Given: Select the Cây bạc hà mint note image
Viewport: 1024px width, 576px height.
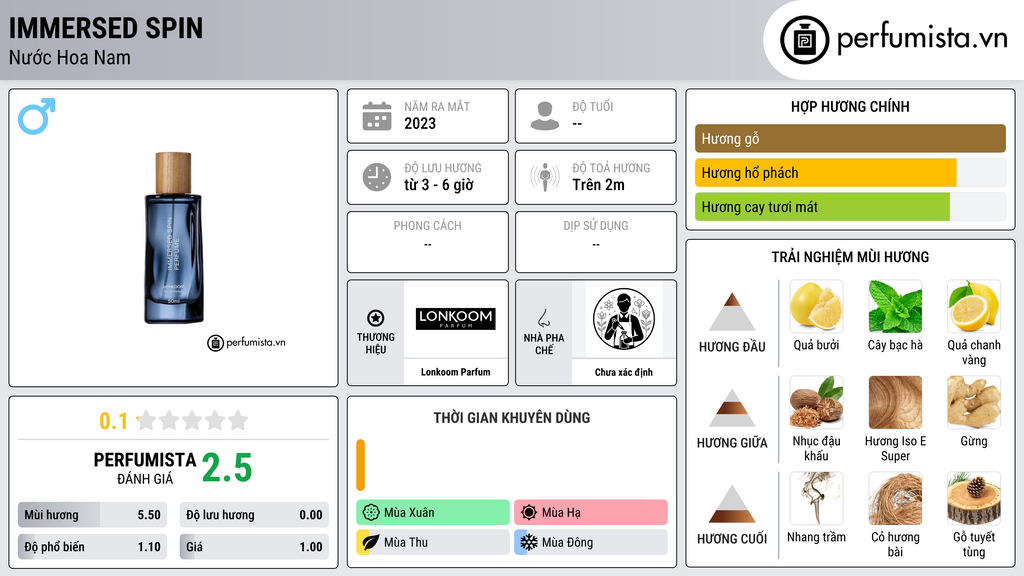Looking at the screenshot, I should click(895, 306).
